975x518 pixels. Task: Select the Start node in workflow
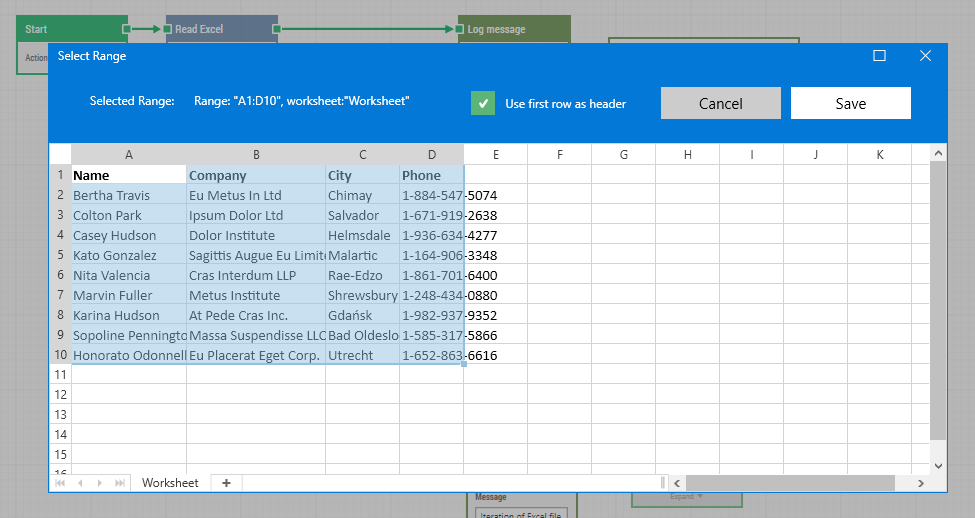tap(72, 29)
